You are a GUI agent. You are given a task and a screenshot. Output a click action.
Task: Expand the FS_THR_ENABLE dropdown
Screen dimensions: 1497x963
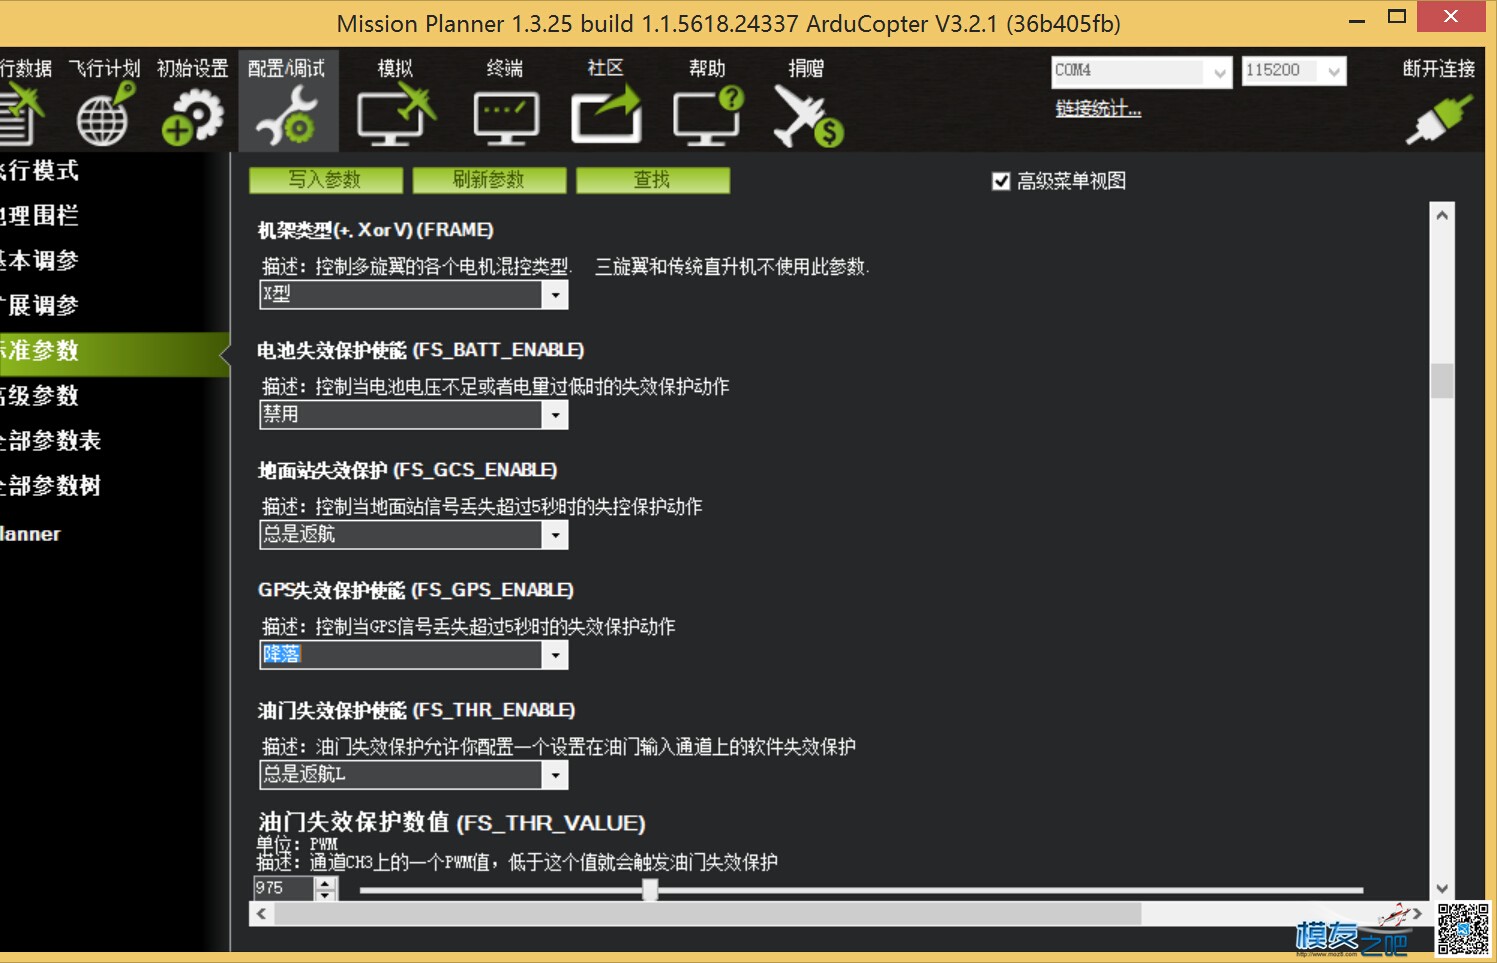pos(555,775)
